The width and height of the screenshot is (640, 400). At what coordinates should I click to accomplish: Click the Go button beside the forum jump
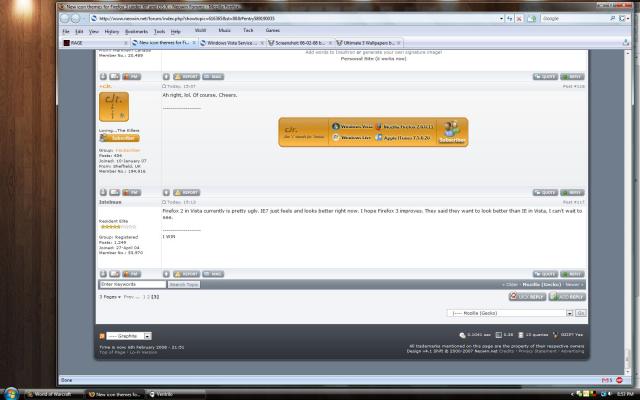point(580,313)
